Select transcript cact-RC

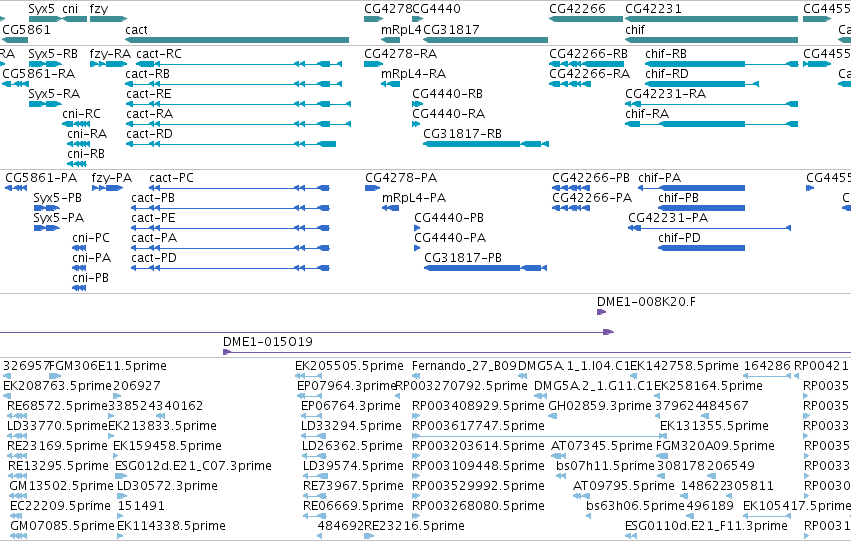(239, 64)
